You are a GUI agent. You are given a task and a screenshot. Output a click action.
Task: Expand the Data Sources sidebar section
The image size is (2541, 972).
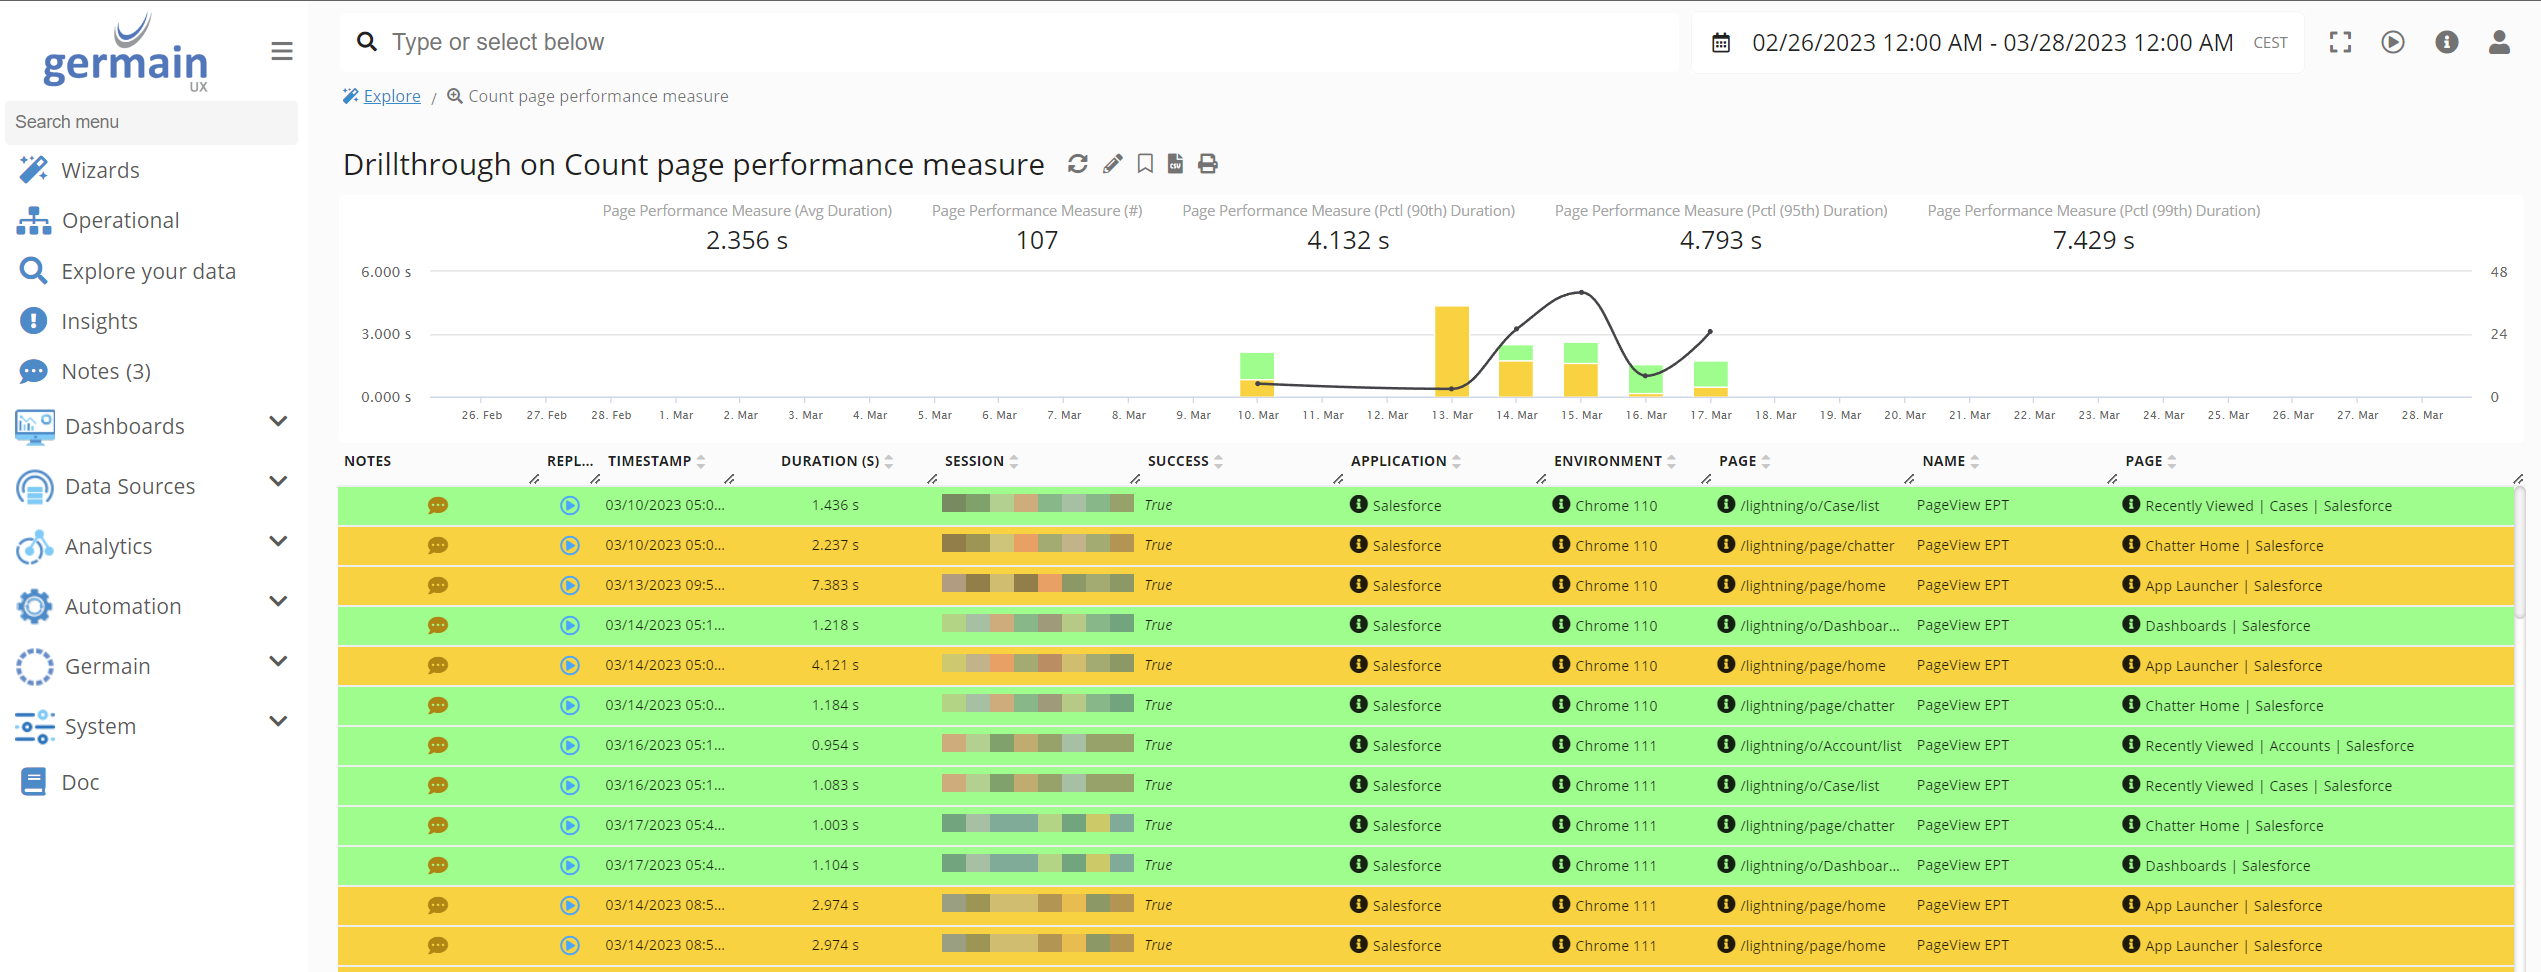tap(278, 481)
